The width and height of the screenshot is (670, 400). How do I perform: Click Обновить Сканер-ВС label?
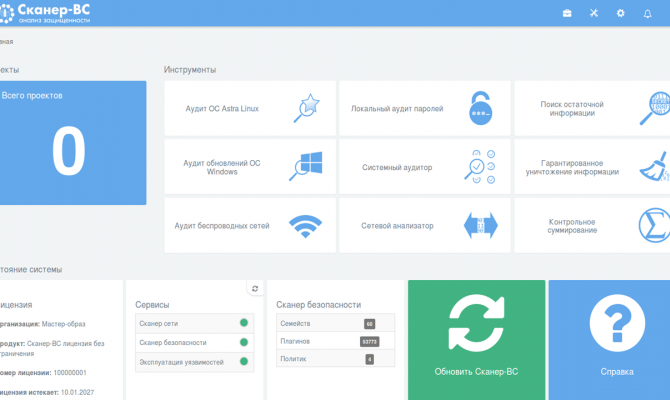point(476,372)
